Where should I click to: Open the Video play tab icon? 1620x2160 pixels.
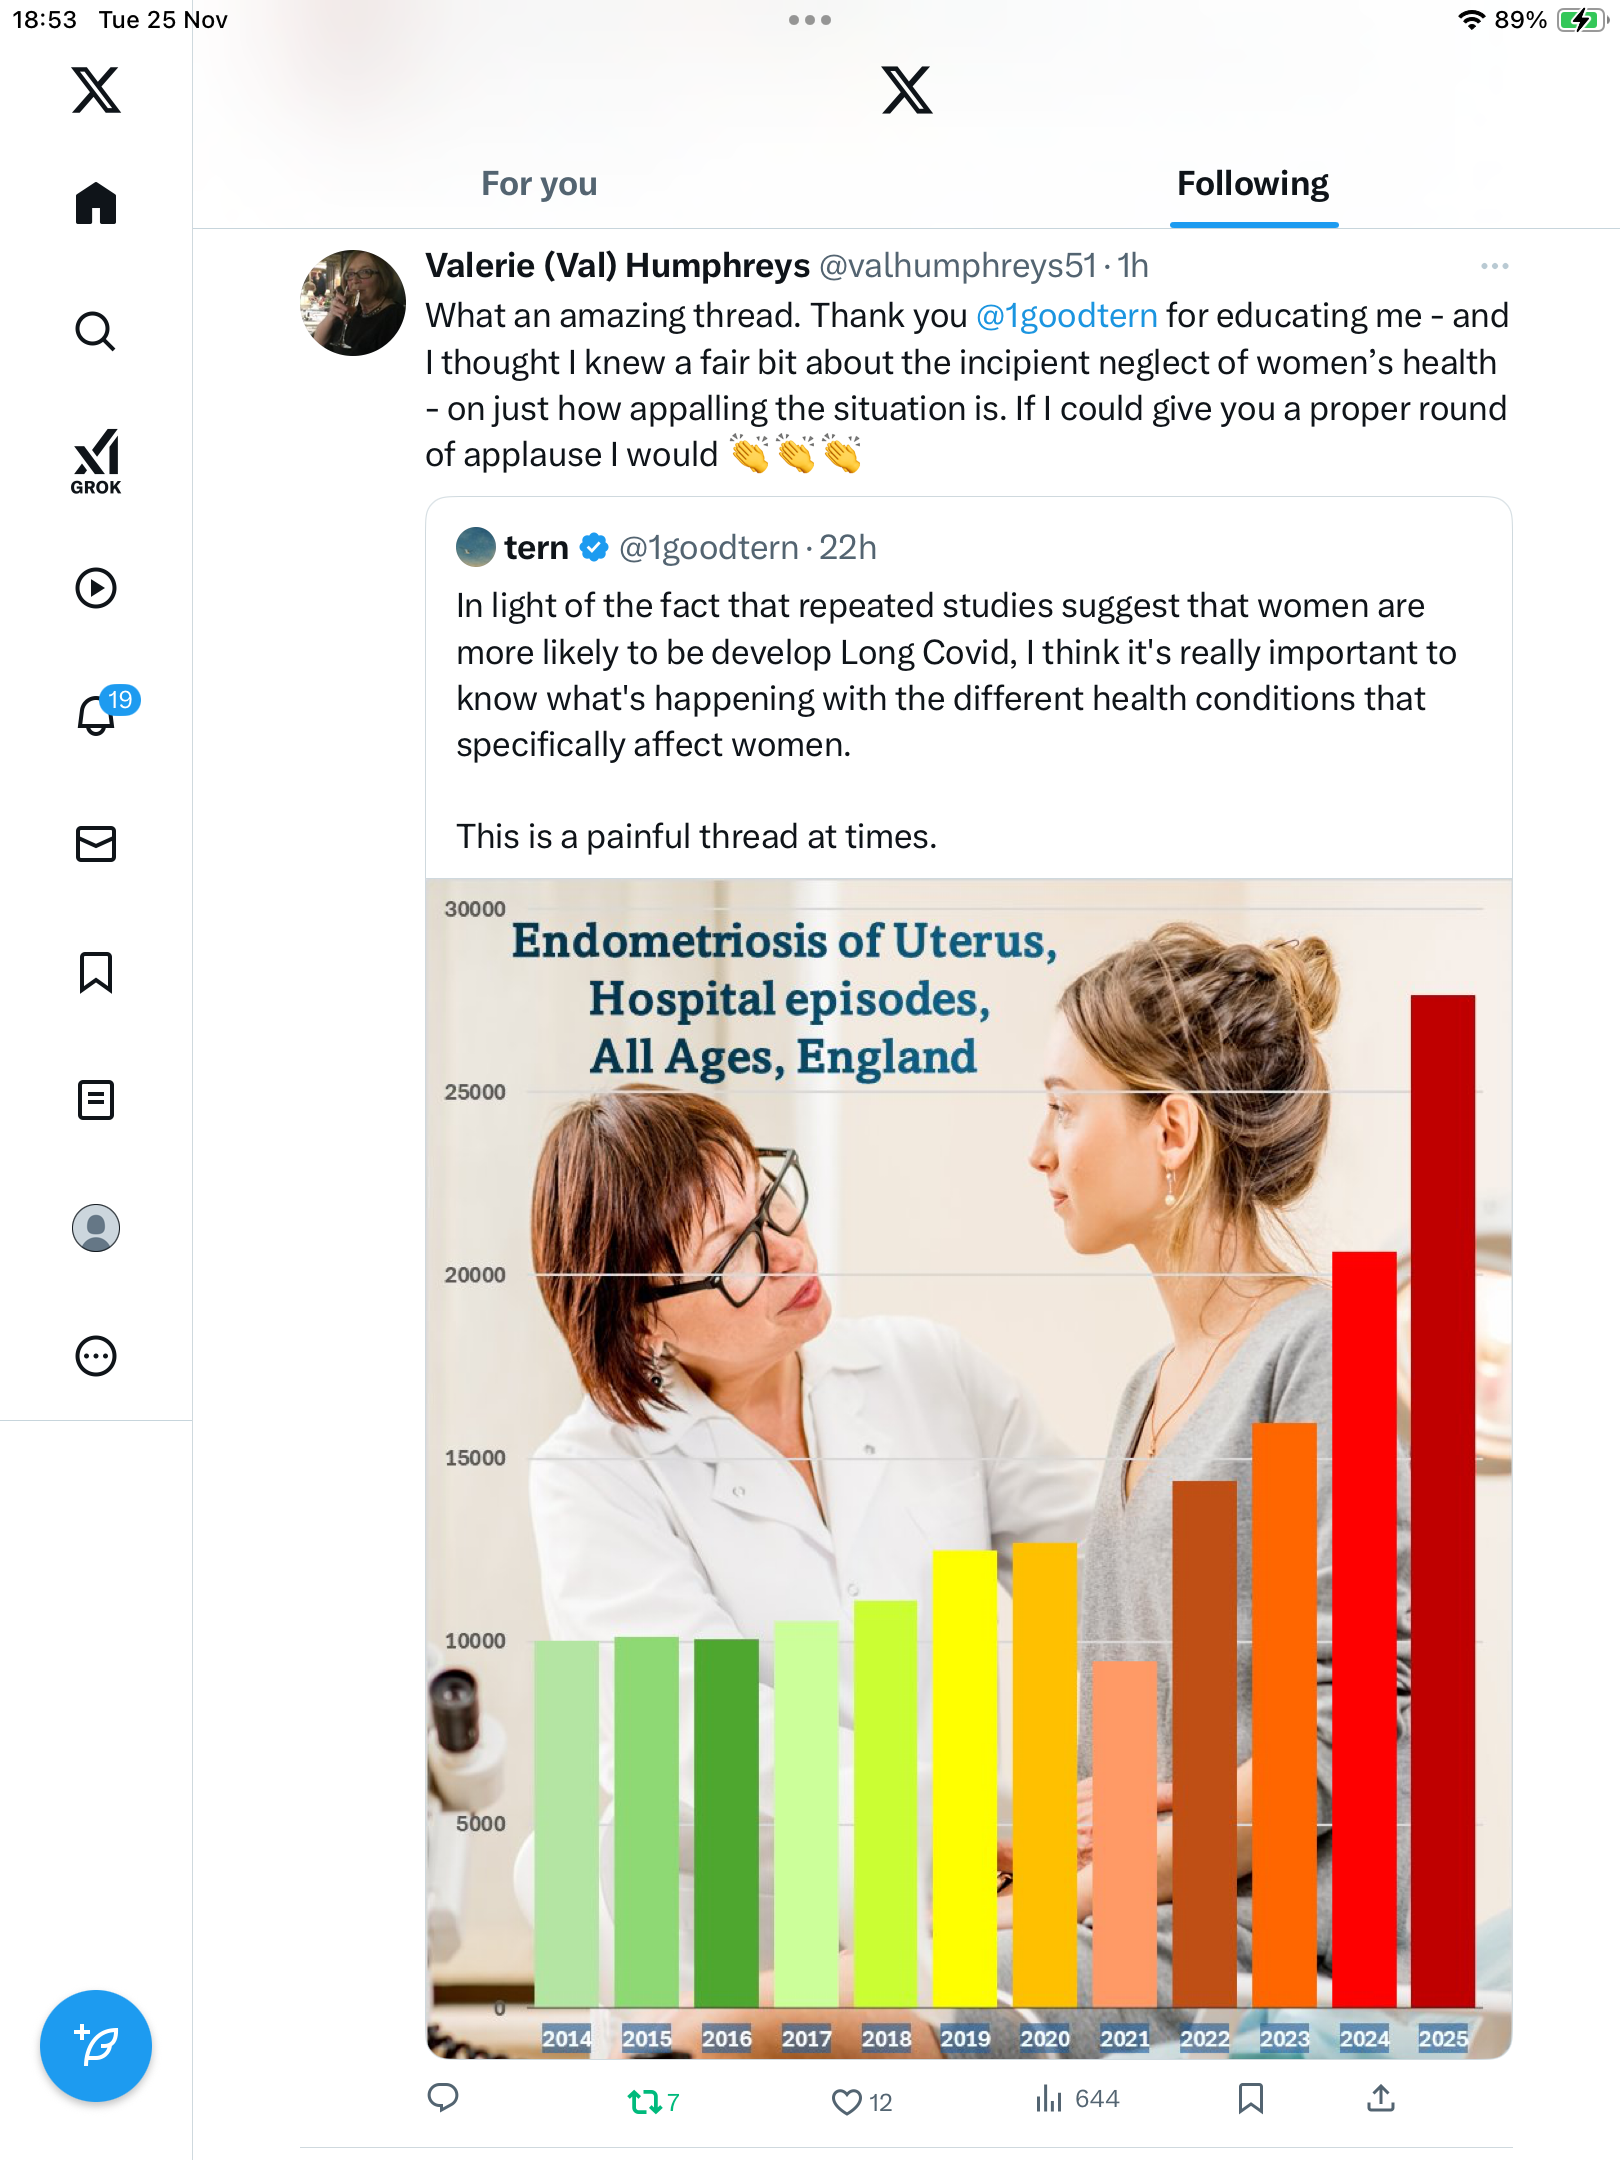96,588
